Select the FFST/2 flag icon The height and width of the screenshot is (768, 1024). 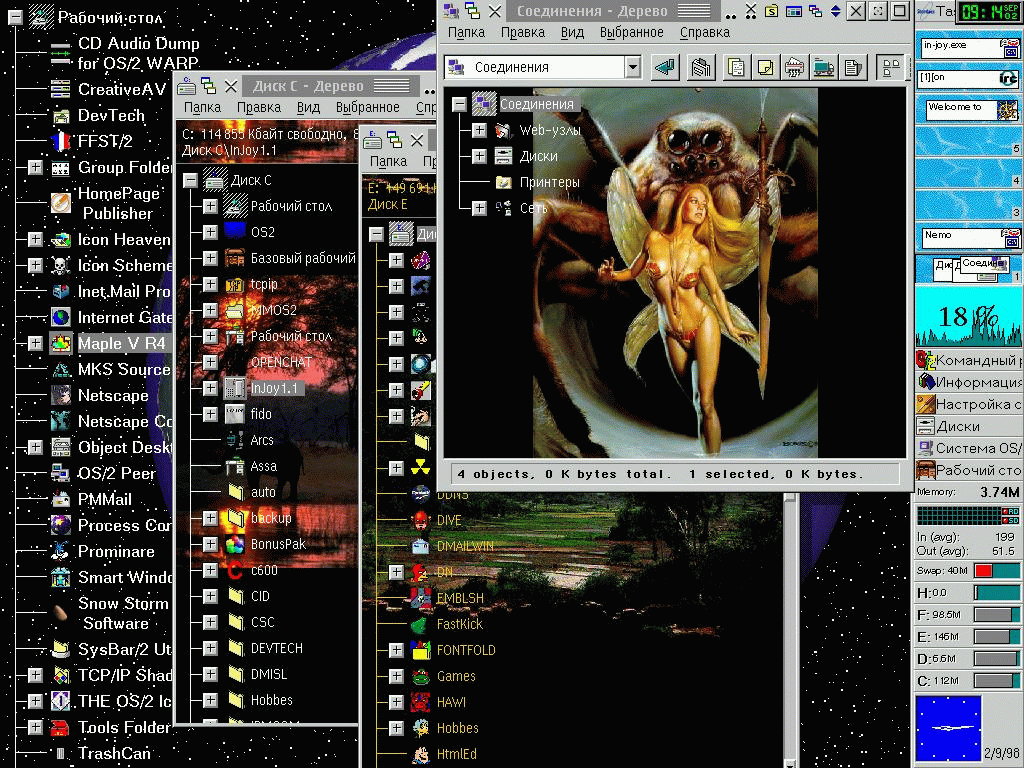[61, 141]
